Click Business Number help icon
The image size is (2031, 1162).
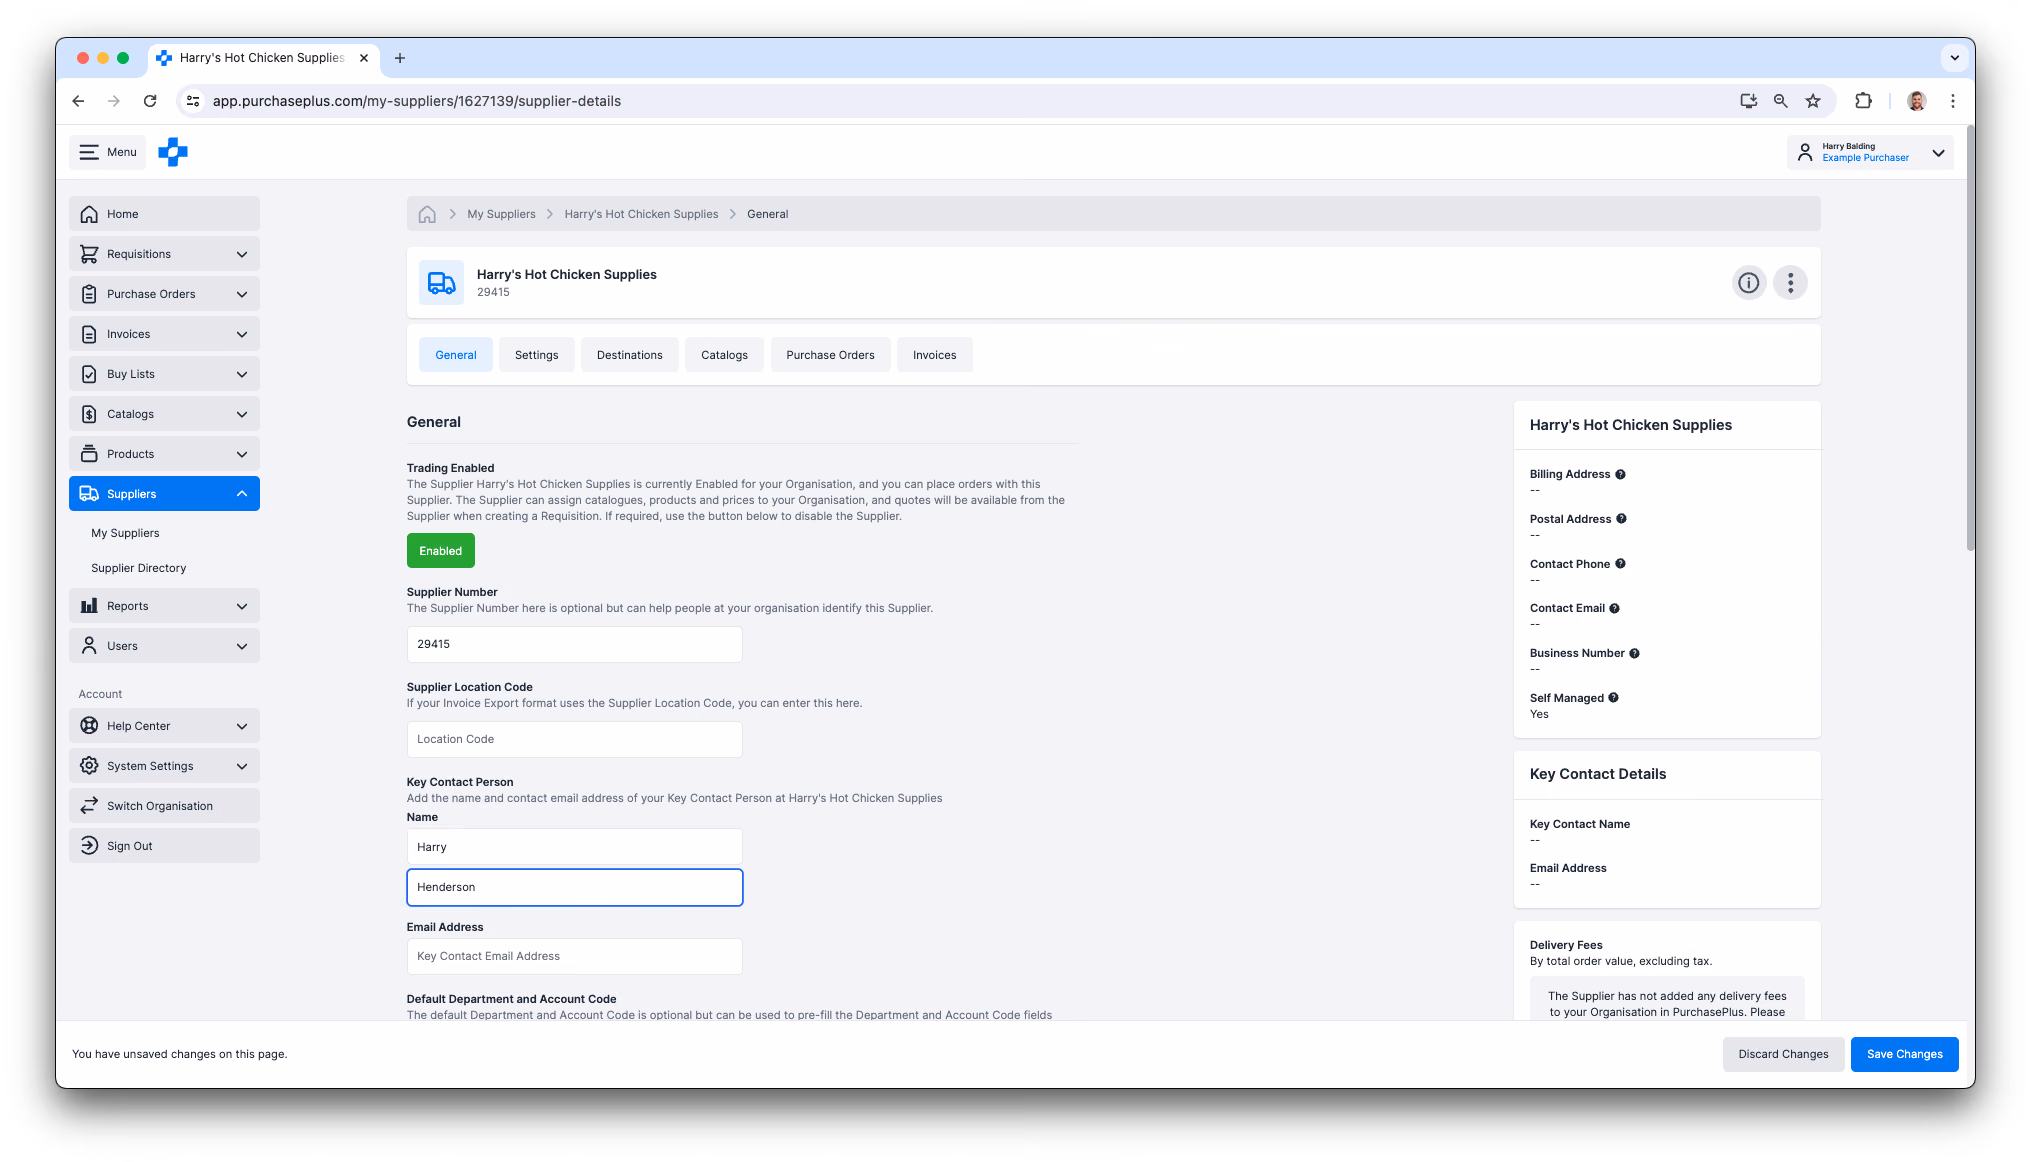coord(1635,653)
